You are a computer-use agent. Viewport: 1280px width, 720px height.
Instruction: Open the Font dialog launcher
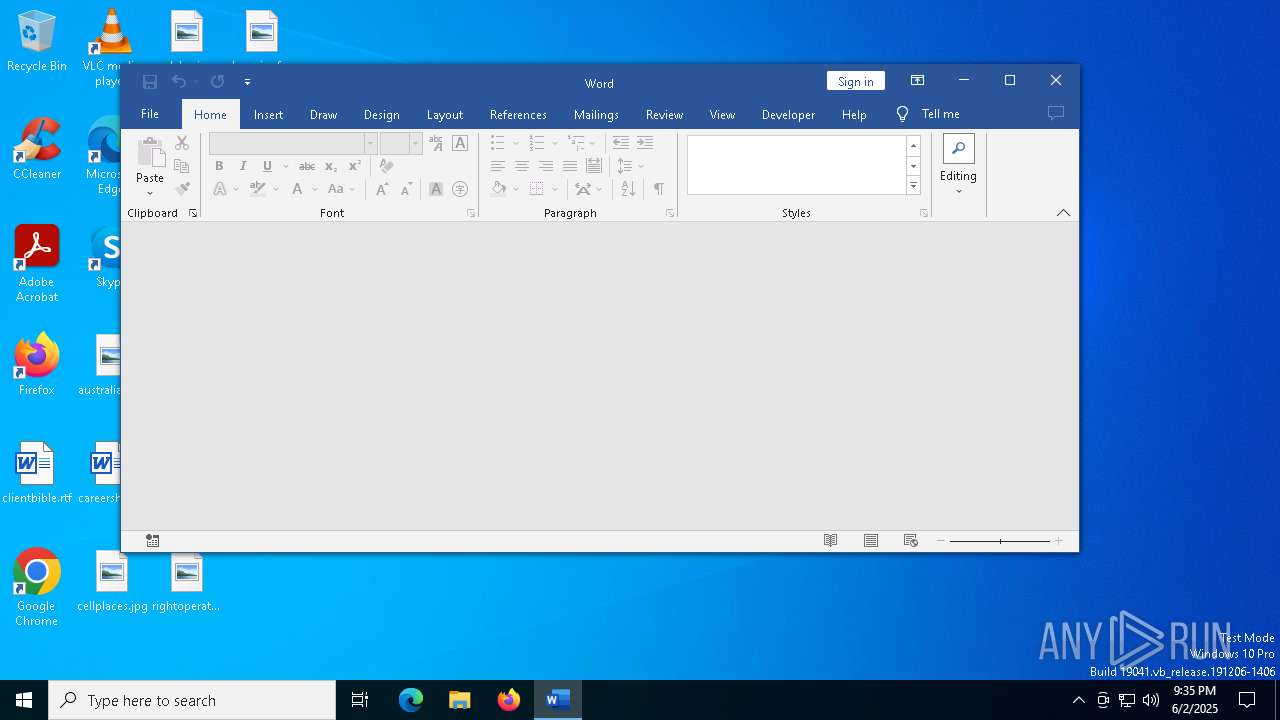[x=471, y=213]
